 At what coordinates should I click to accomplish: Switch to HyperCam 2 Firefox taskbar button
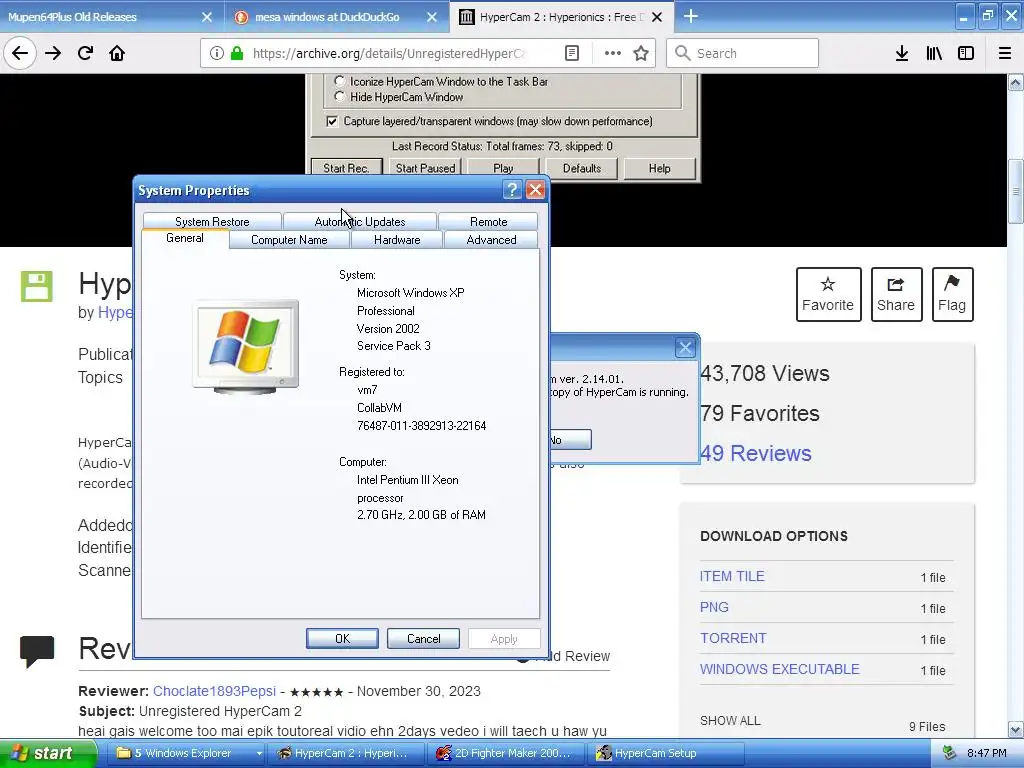coord(347,753)
